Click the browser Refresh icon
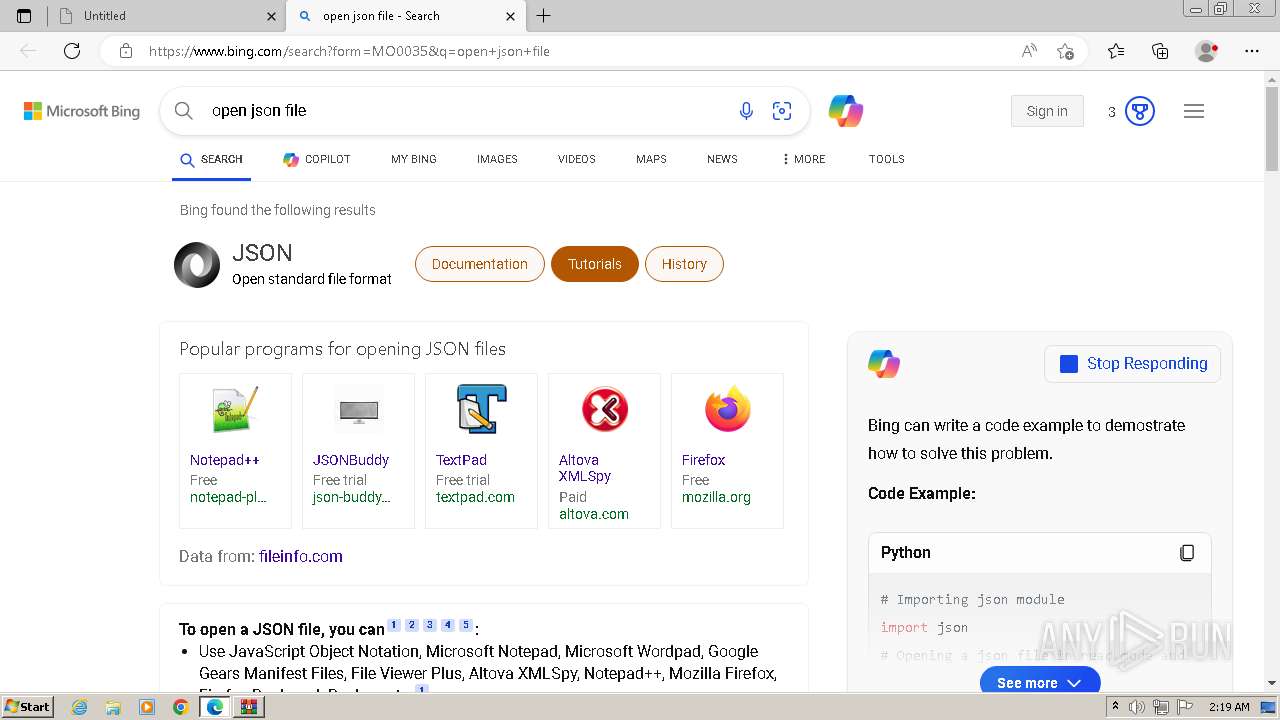This screenshot has width=1280, height=720. pyautogui.click(x=72, y=51)
